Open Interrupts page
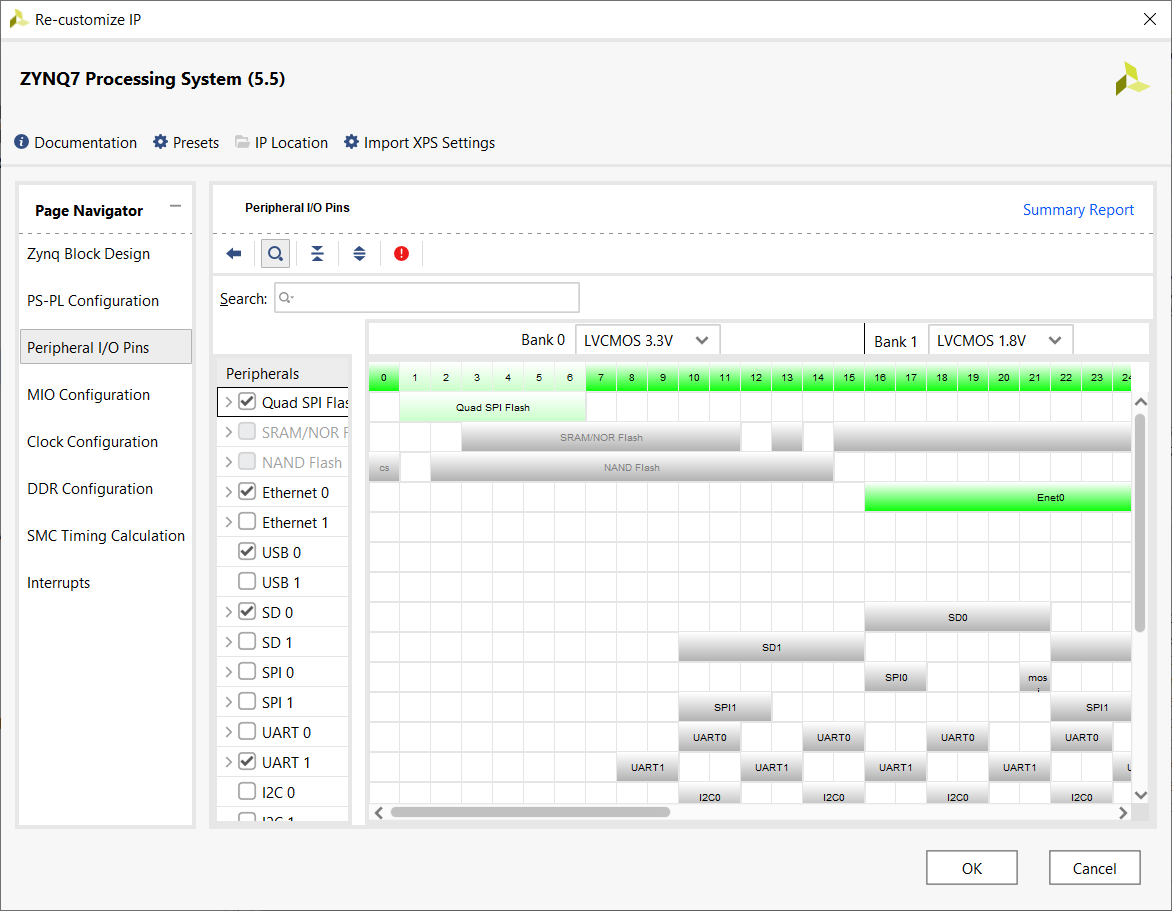The width and height of the screenshot is (1172, 911). (58, 583)
